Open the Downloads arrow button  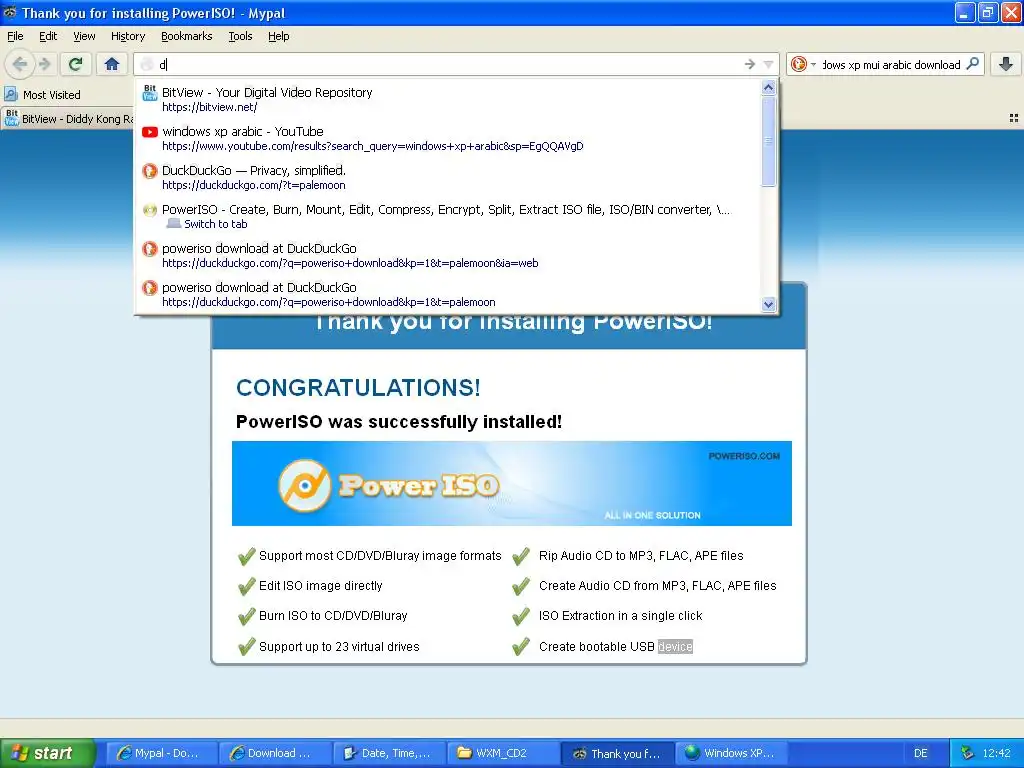1006,64
